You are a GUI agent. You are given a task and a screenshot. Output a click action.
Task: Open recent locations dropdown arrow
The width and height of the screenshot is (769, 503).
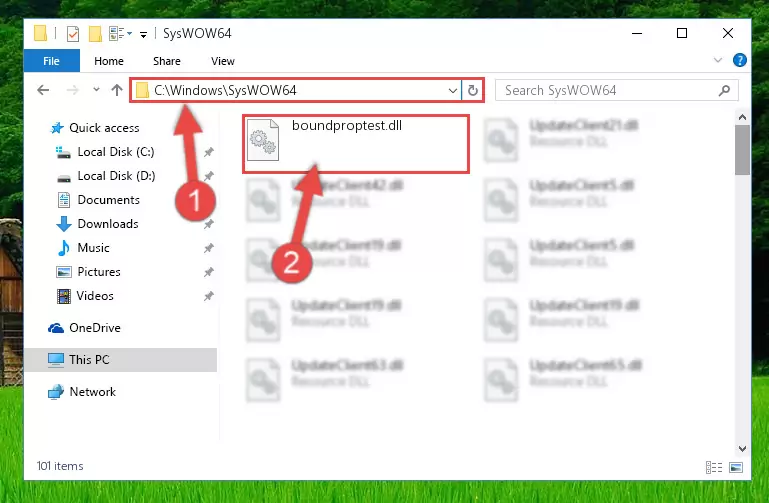point(96,90)
